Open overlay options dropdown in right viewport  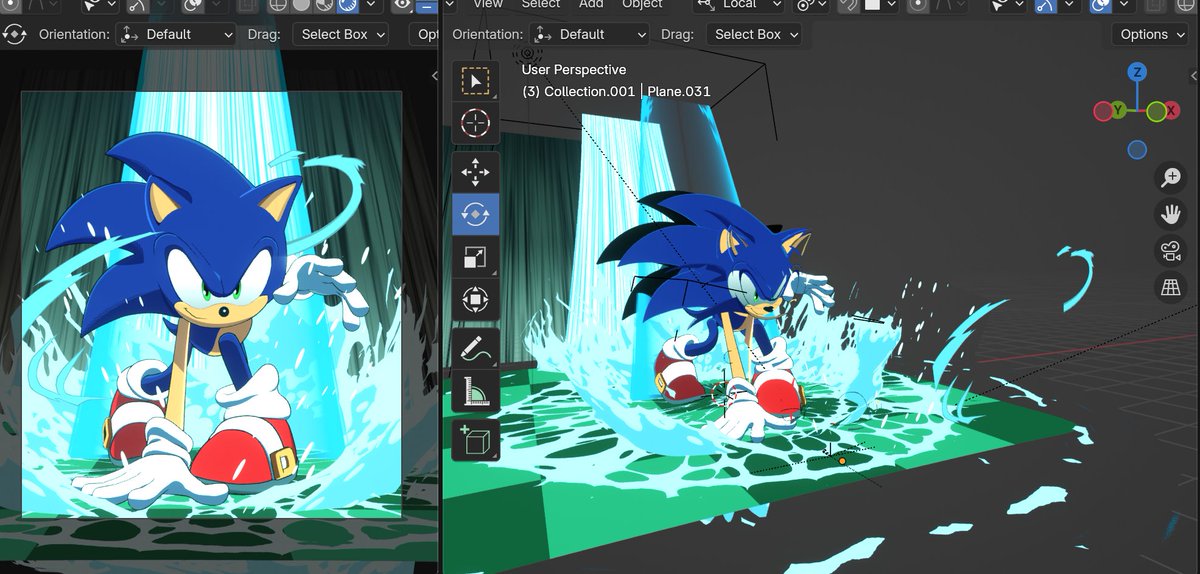(x=1122, y=4)
